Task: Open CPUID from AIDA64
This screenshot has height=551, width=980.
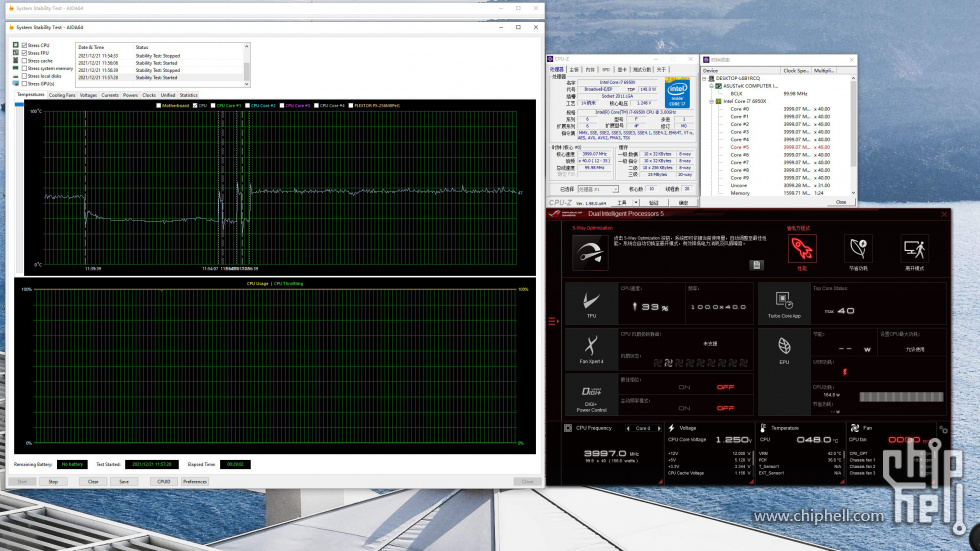Action: click(x=164, y=482)
